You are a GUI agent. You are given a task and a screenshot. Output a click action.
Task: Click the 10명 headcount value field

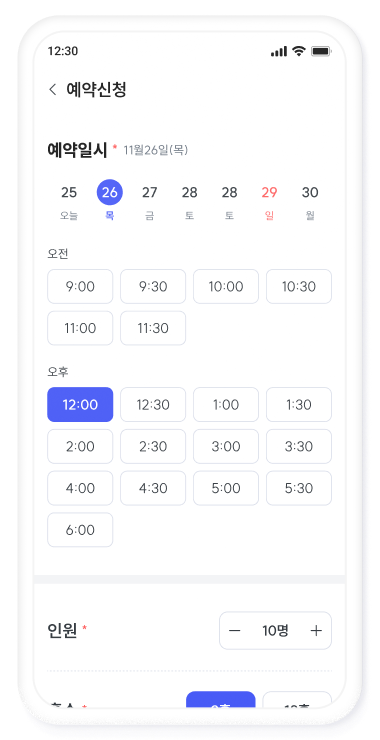pos(275,631)
